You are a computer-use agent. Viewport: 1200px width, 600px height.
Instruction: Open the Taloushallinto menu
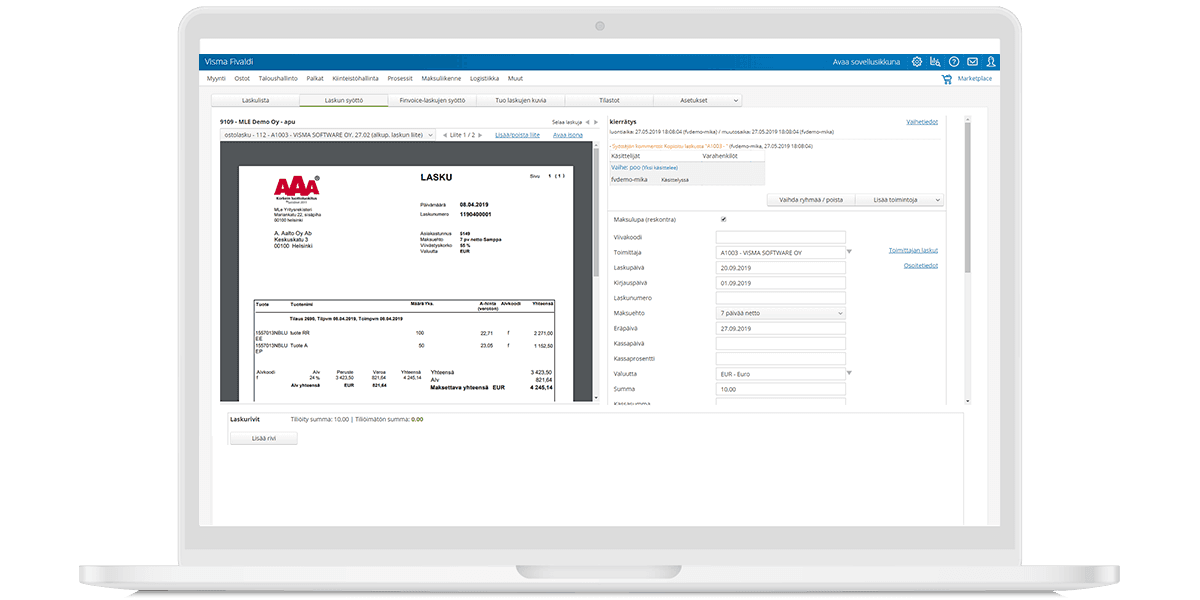point(278,78)
